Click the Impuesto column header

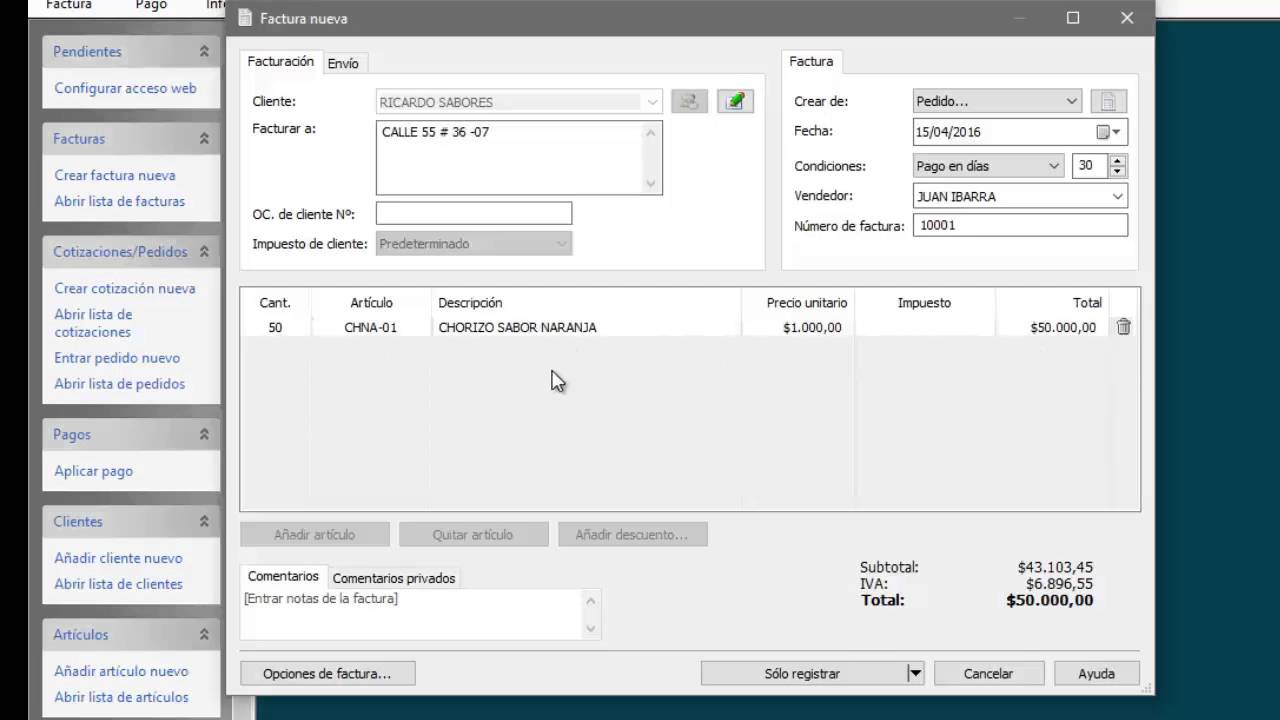tap(925, 302)
